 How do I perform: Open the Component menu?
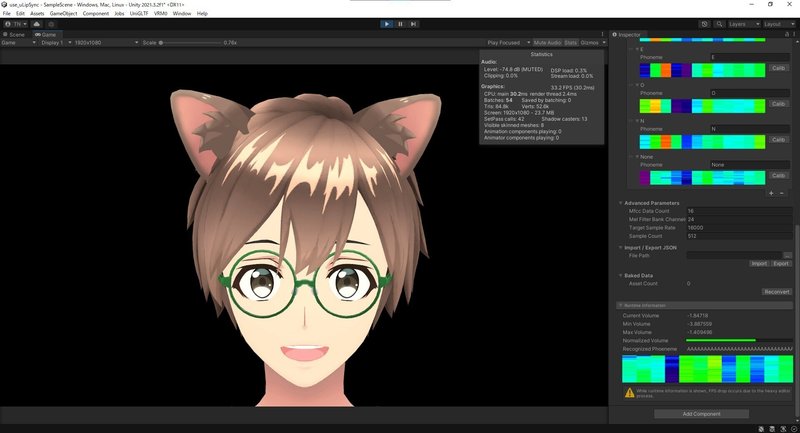[95, 14]
